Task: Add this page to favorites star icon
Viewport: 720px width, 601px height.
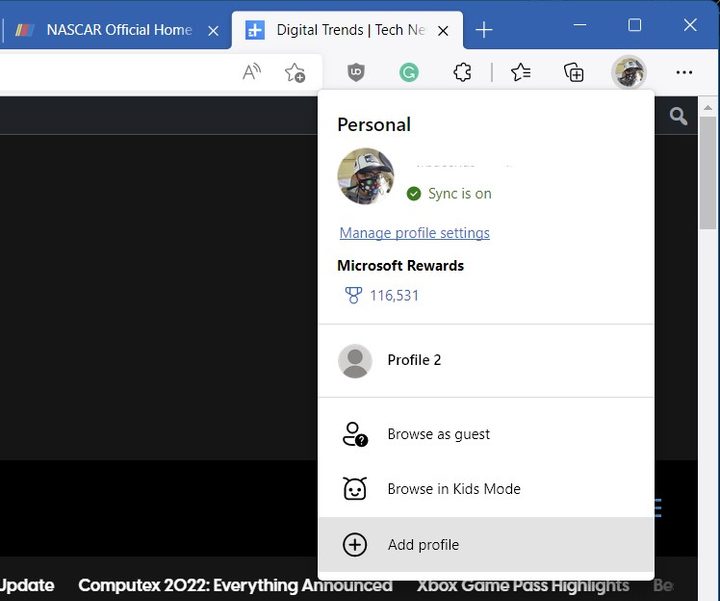Action: [x=295, y=73]
